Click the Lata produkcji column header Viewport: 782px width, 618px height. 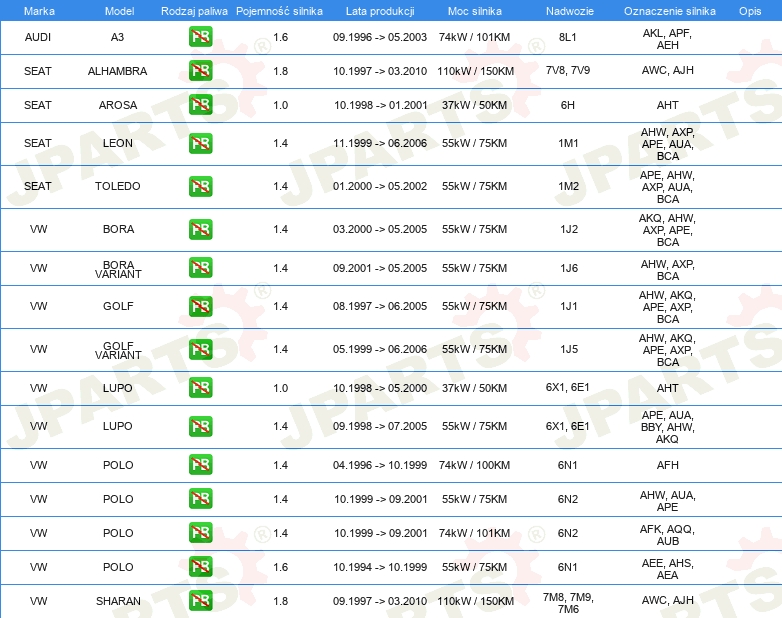click(x=380, y=11)
